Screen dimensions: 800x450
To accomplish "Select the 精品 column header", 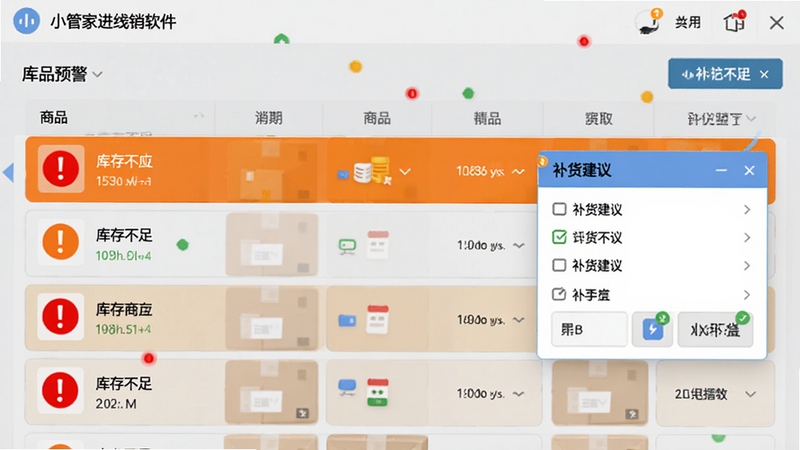I will pyautogui.click(x=487, y=118).
